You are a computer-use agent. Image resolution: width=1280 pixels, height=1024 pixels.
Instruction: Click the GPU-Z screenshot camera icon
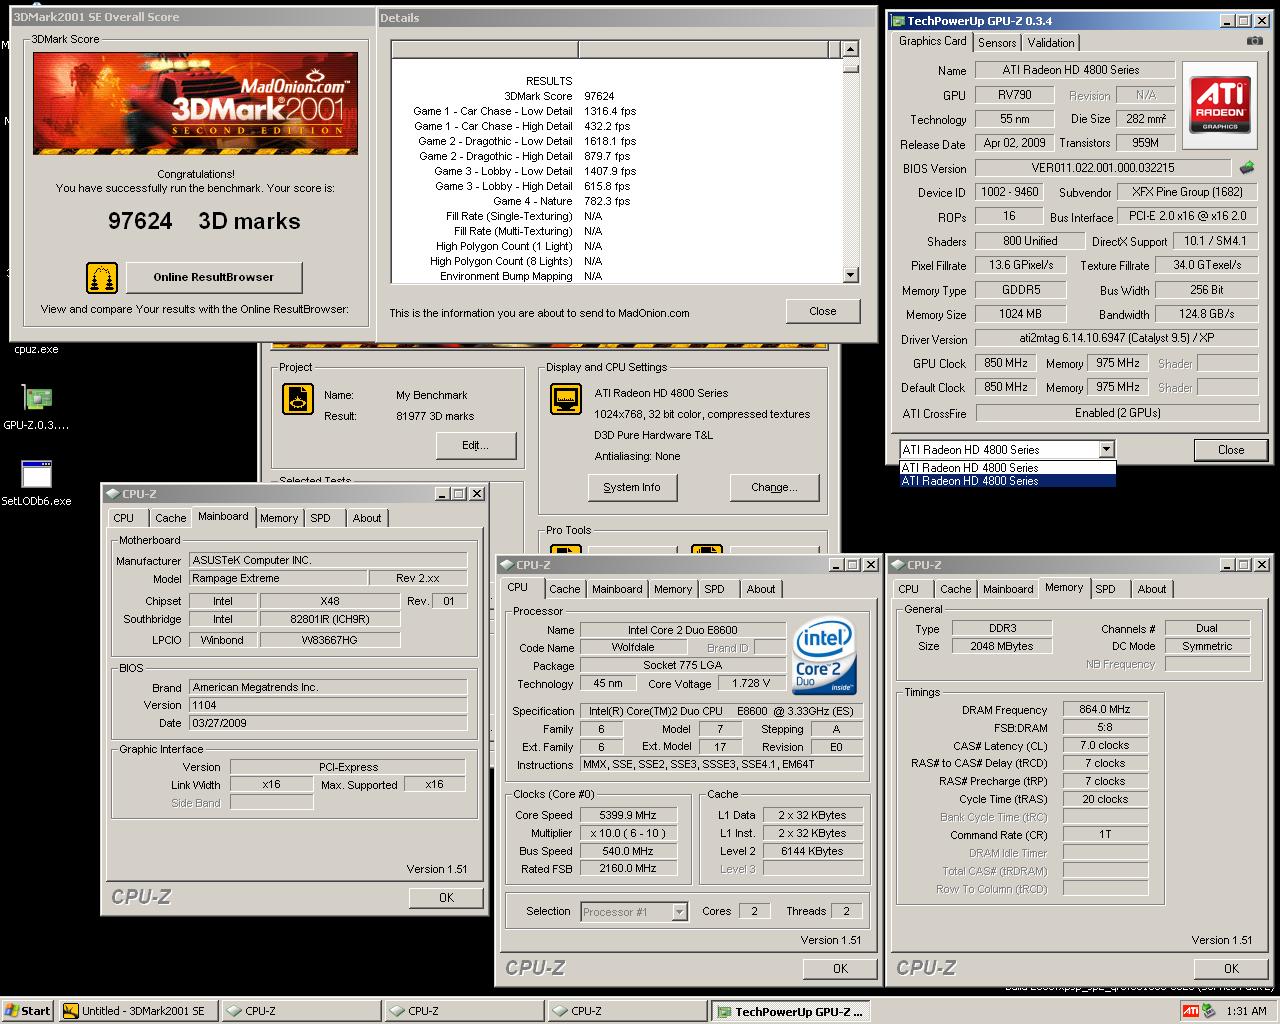[x=1254, y=42]
